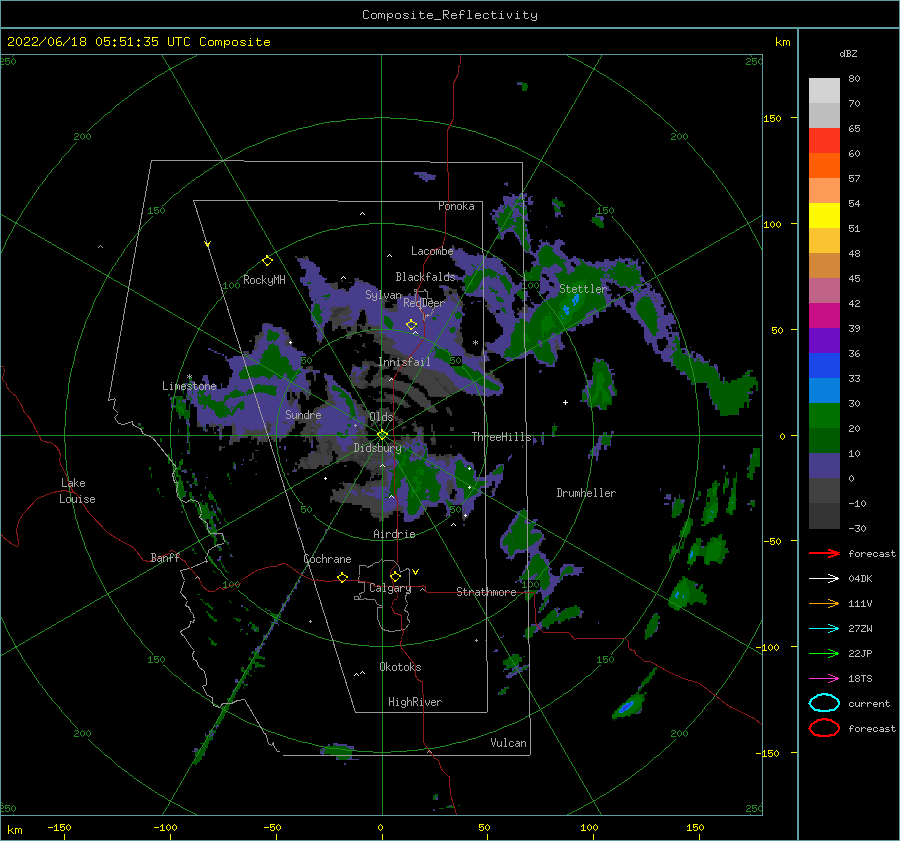Select the 70 dBZ light gray swatch
The height and width of the screenshot is (841, 900).
(824, 90)
